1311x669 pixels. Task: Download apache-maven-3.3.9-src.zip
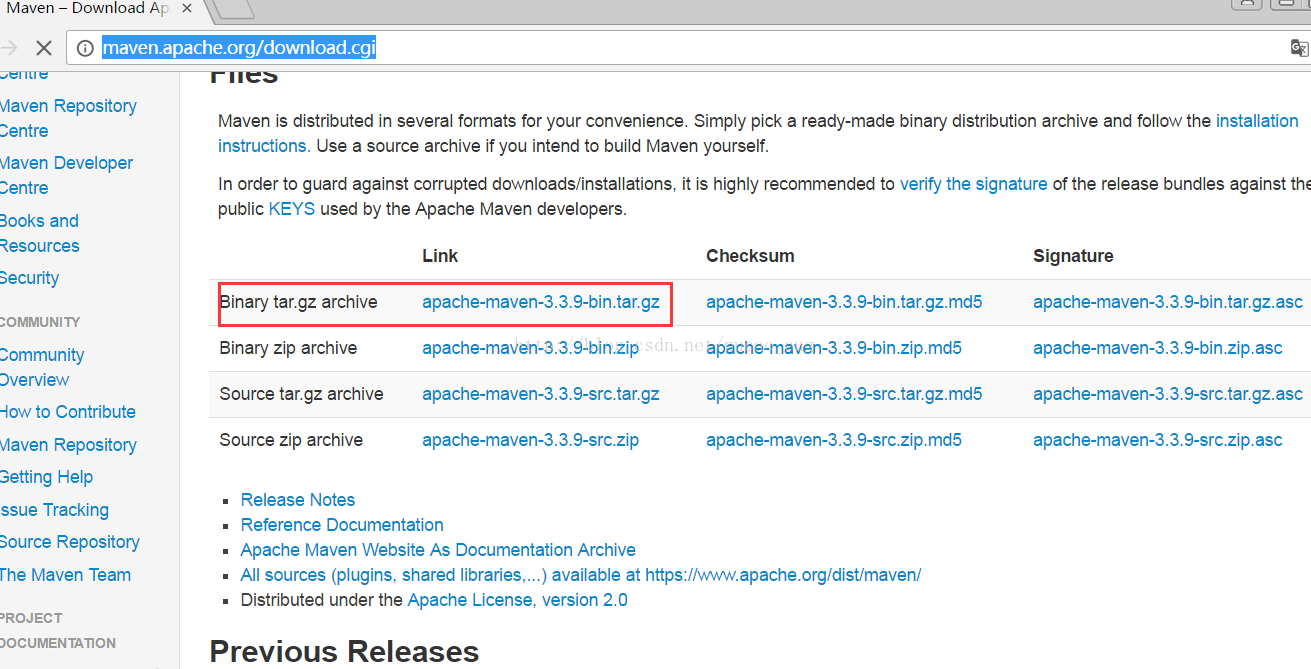pos(530,440)
